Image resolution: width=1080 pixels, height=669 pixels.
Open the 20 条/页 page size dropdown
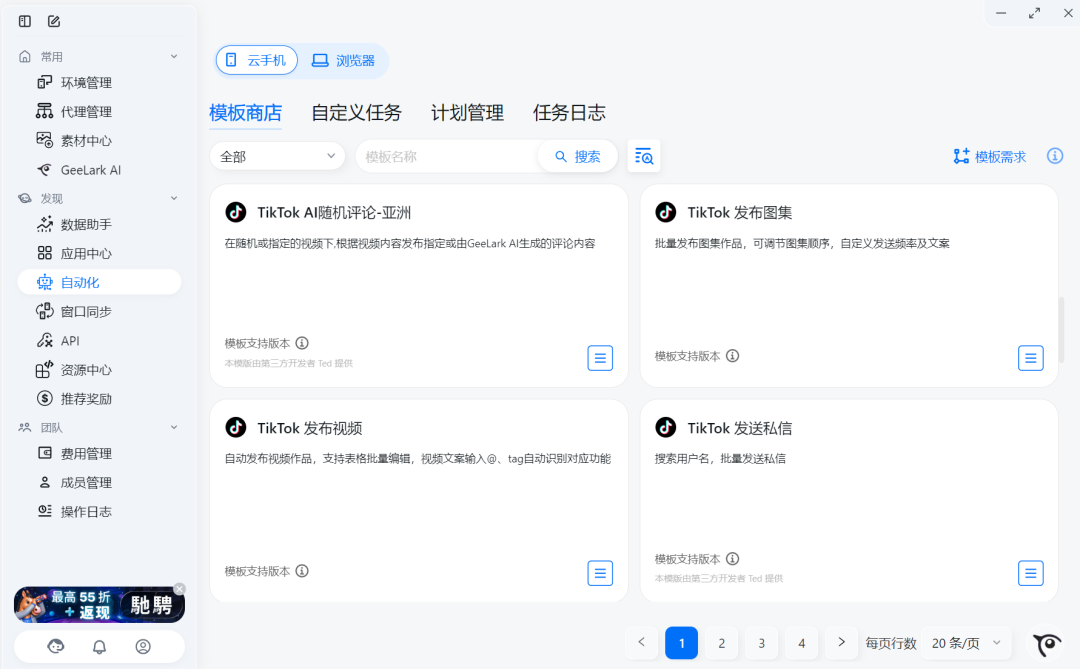[x=964, y=643]
